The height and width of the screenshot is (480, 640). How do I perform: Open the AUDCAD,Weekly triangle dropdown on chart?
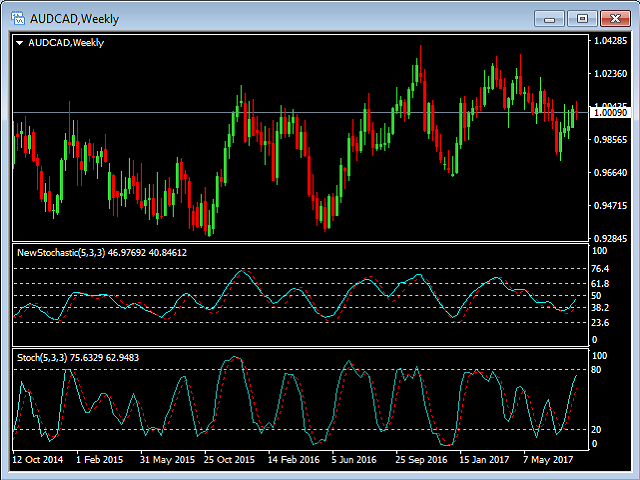(20, 42)
